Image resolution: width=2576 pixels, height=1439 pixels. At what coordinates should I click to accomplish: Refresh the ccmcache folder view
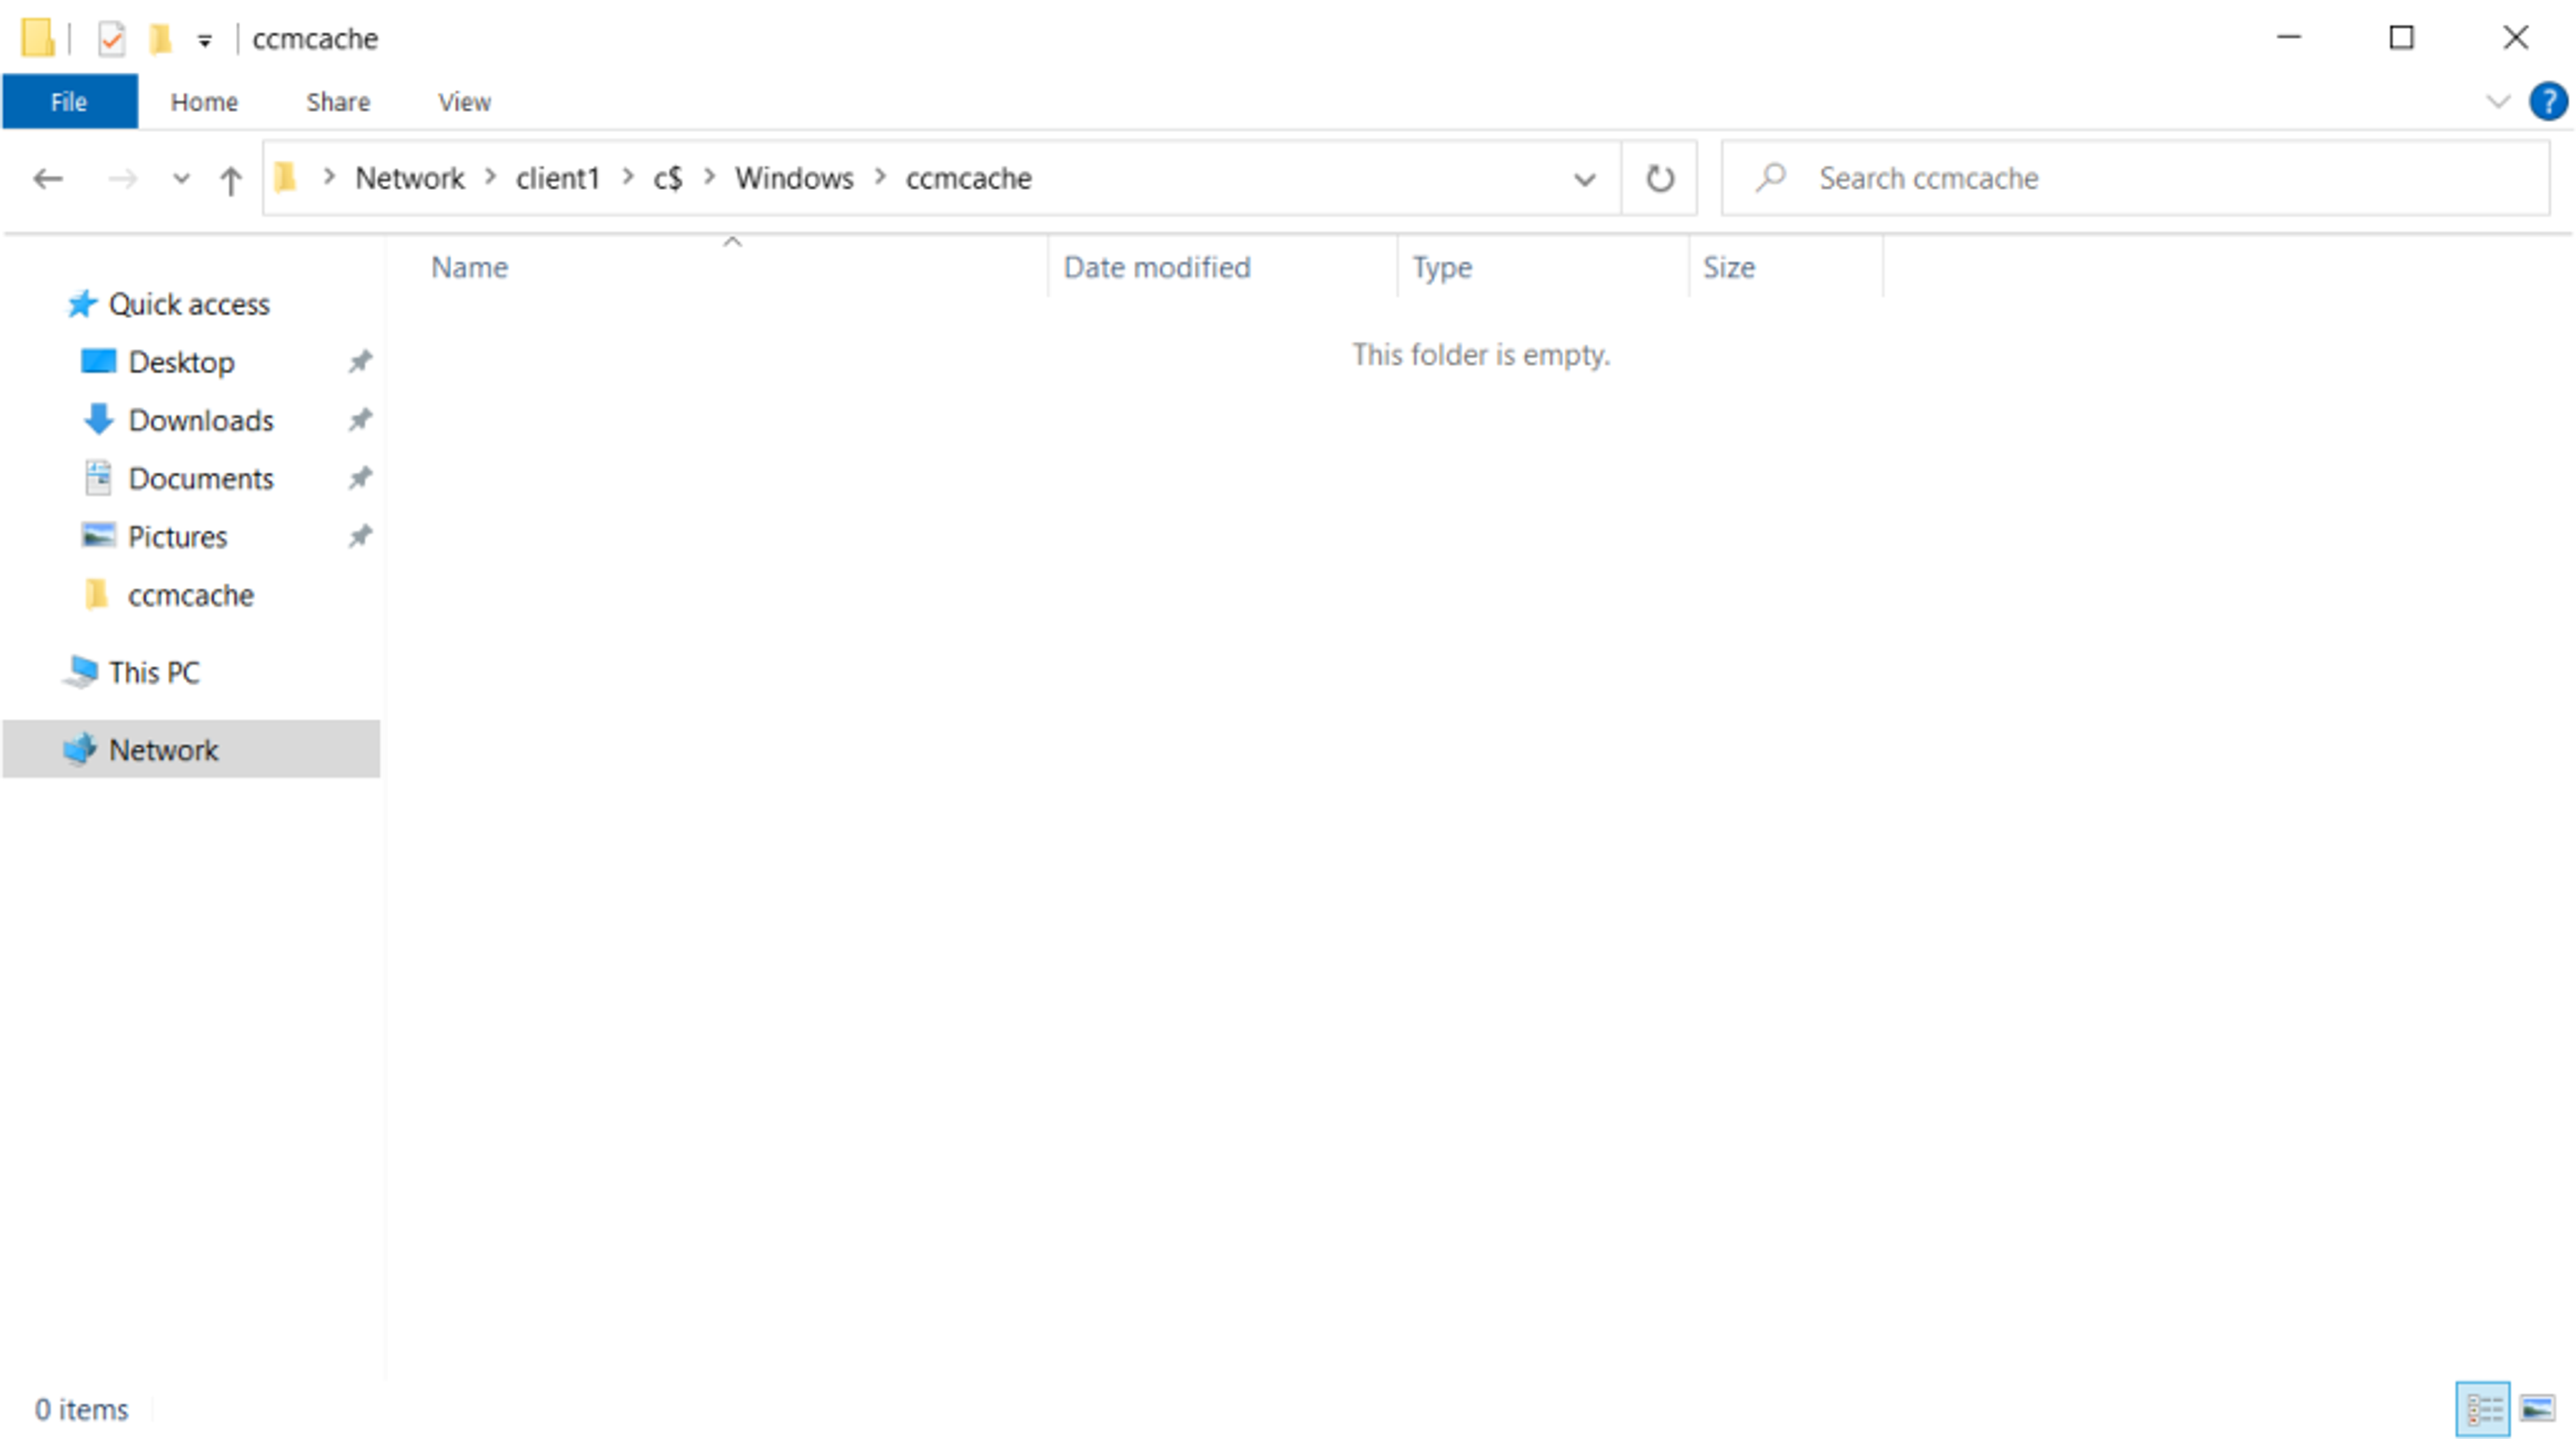coord(1660,179)
